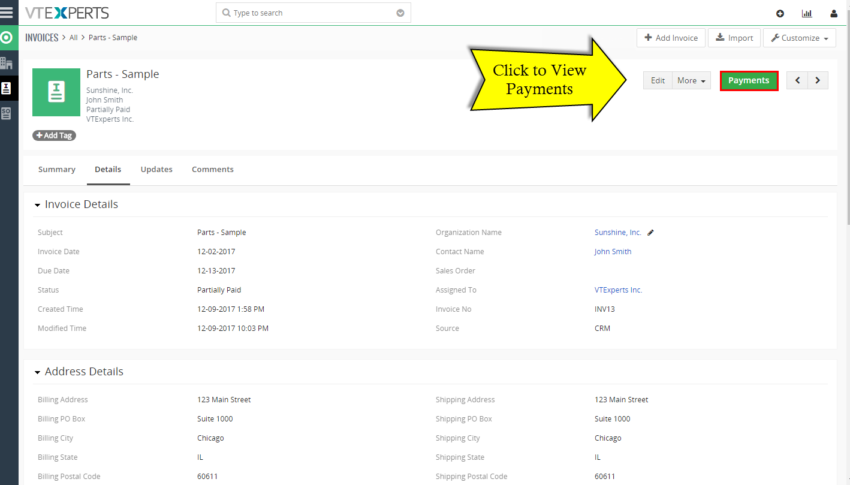850x485 pixels.
Task: Click the Modified Time value 12-09-2017 10:03 PM
Action: coord(233,328)
